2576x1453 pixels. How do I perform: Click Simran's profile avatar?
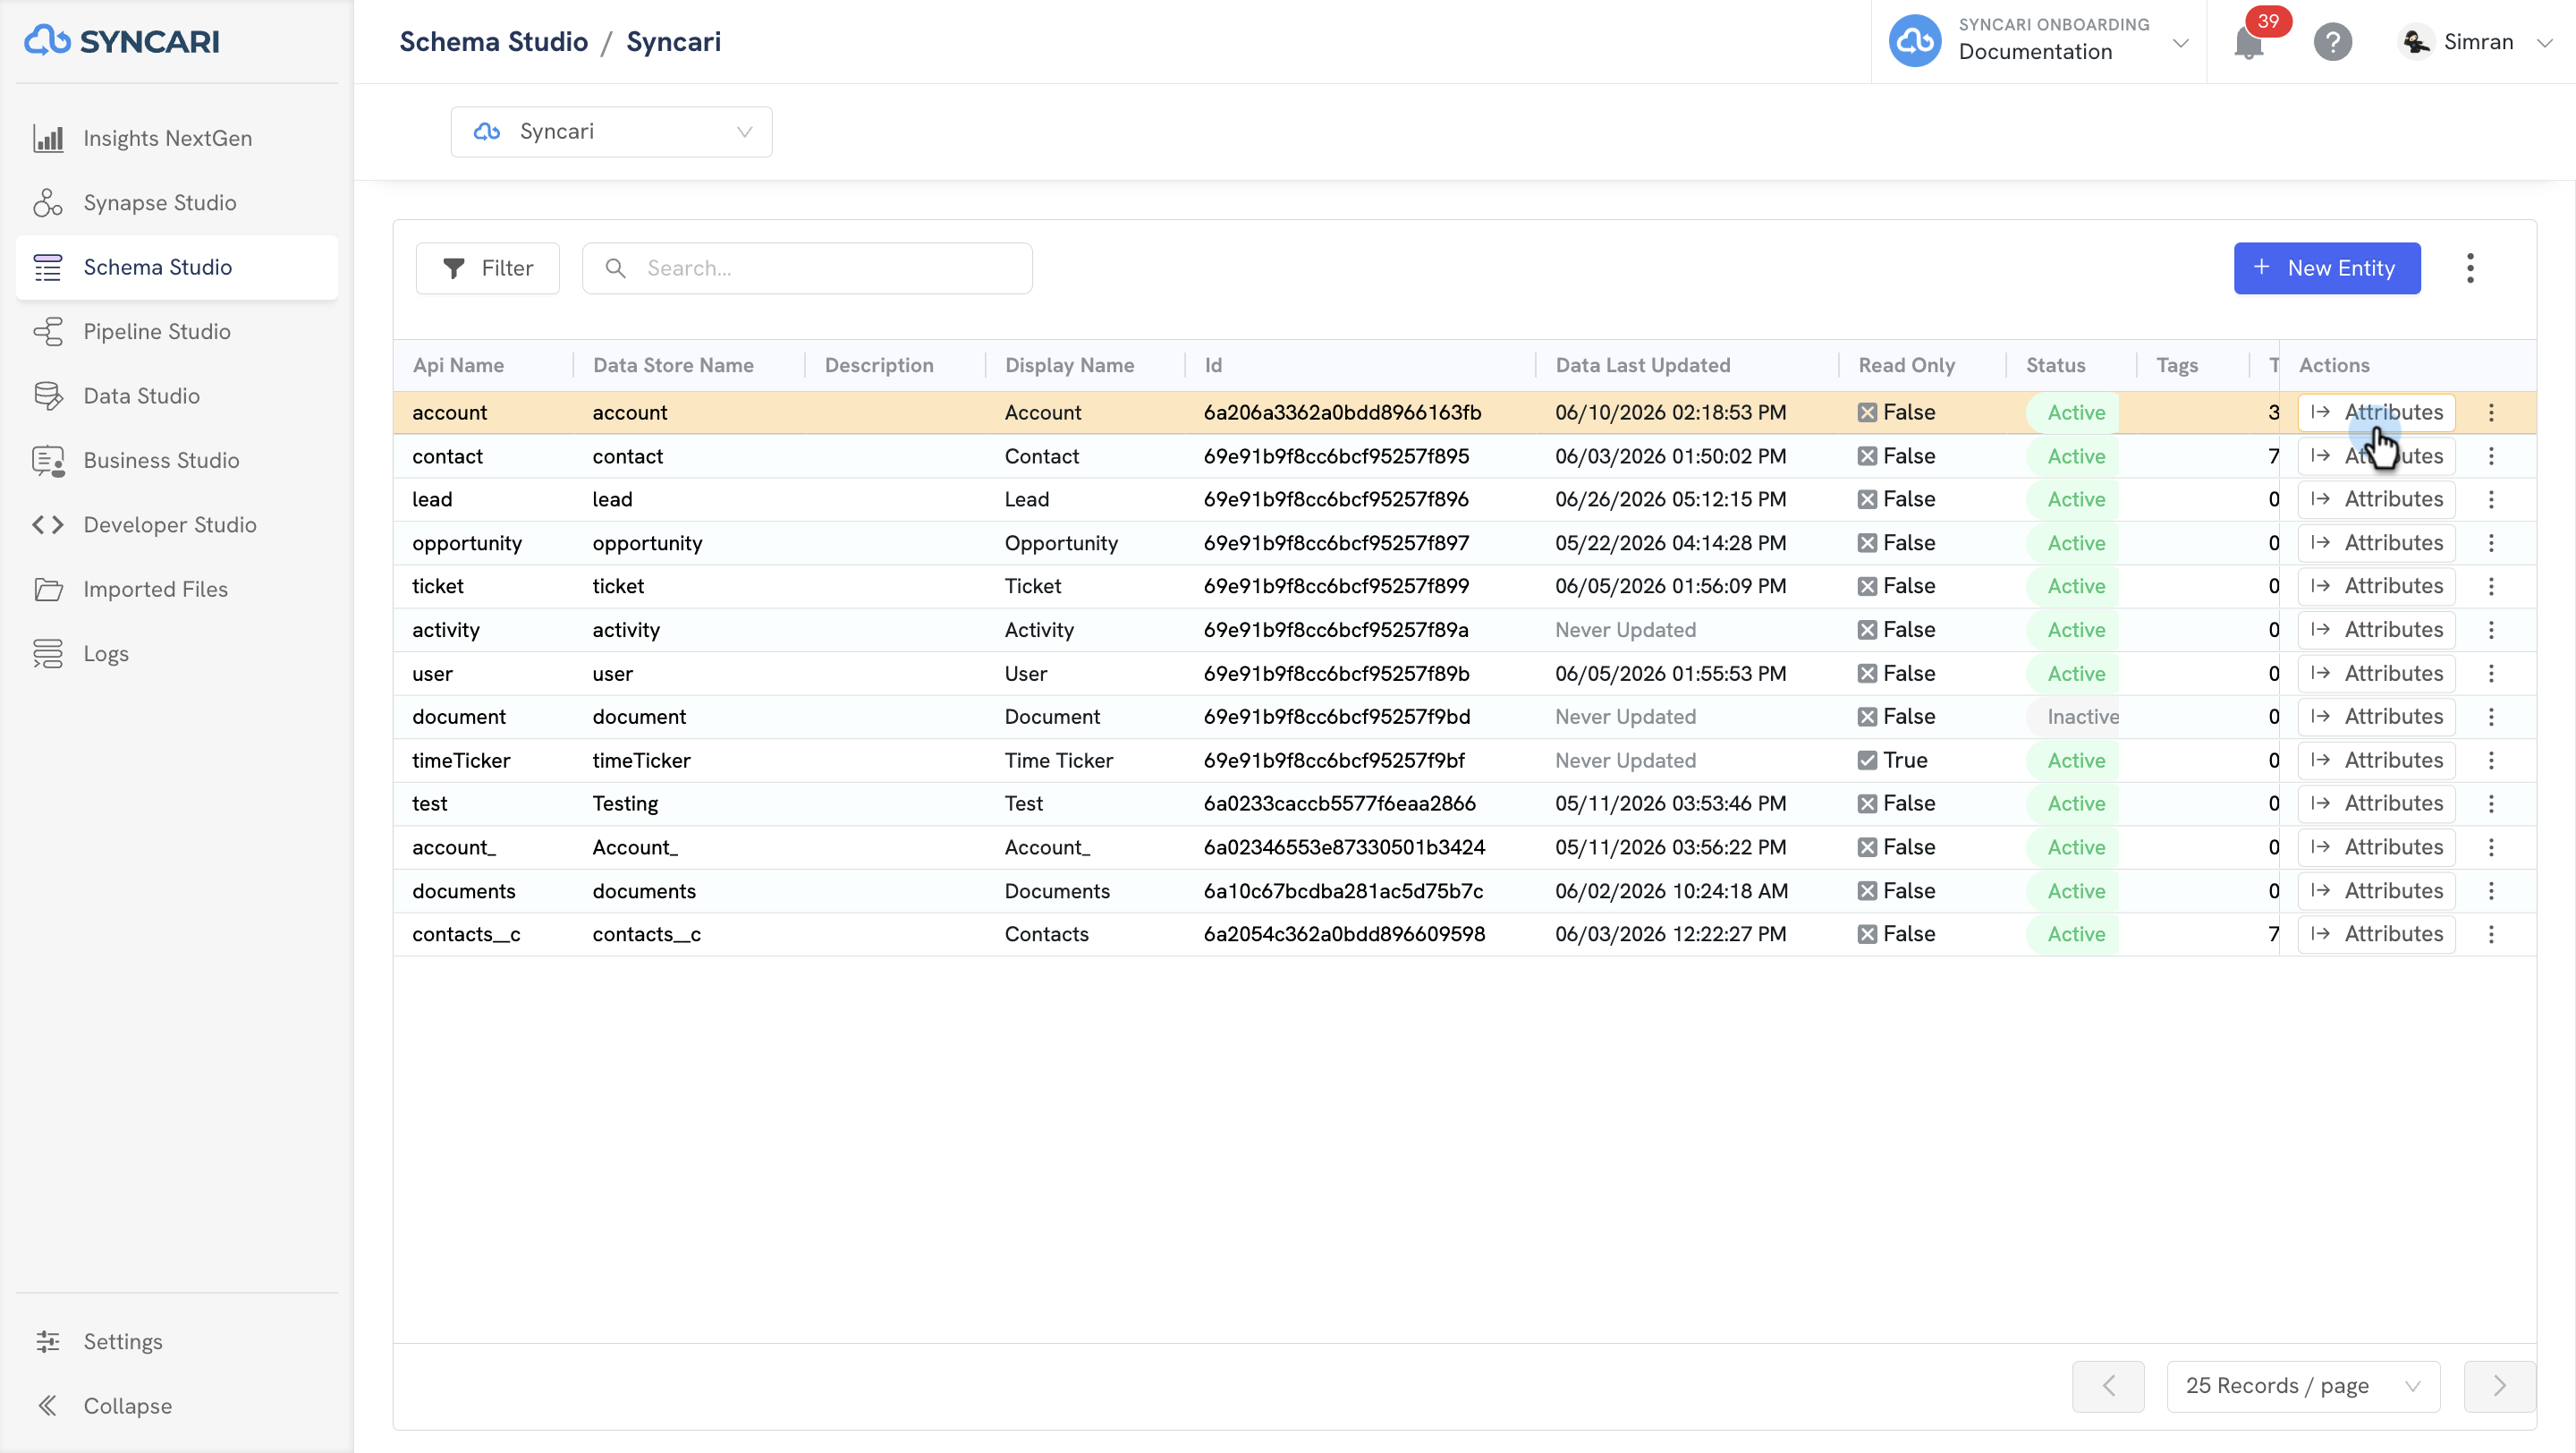pos(2416,42)
